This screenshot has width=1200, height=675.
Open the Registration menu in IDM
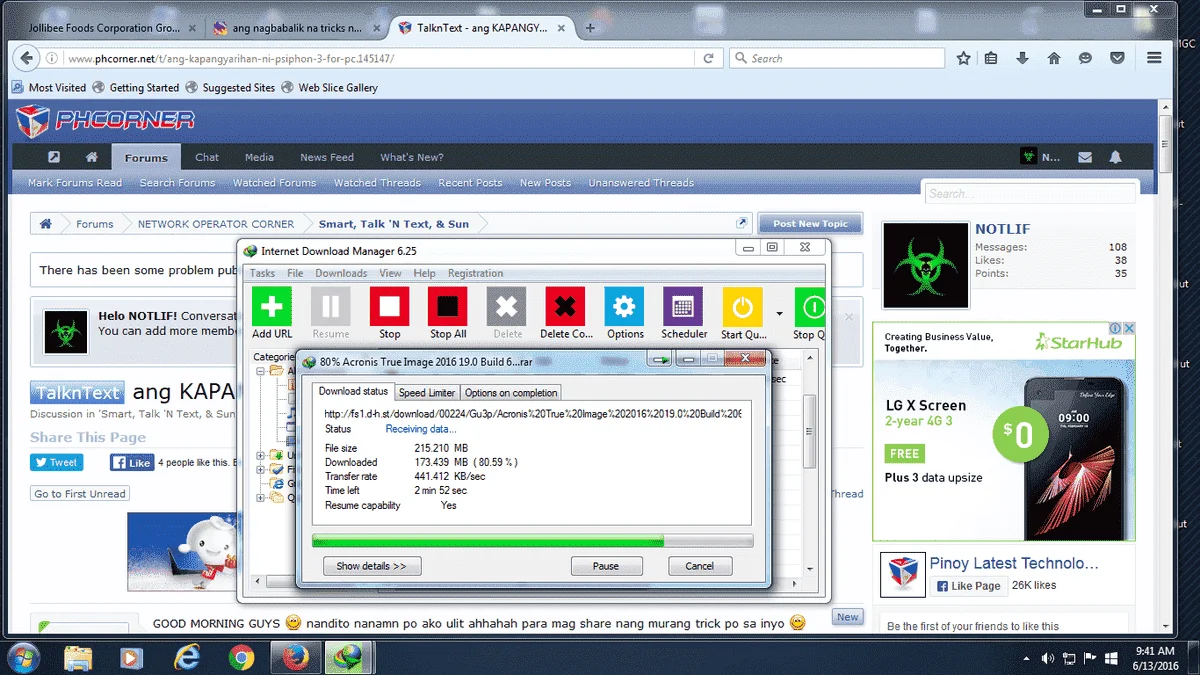point(475,273)
